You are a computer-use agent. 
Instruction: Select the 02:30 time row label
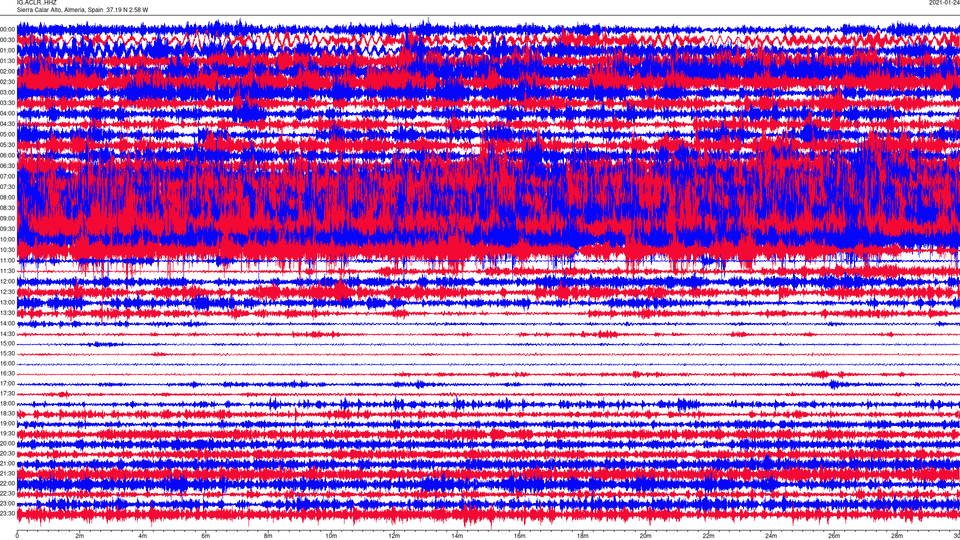click(x=8, y=82)
